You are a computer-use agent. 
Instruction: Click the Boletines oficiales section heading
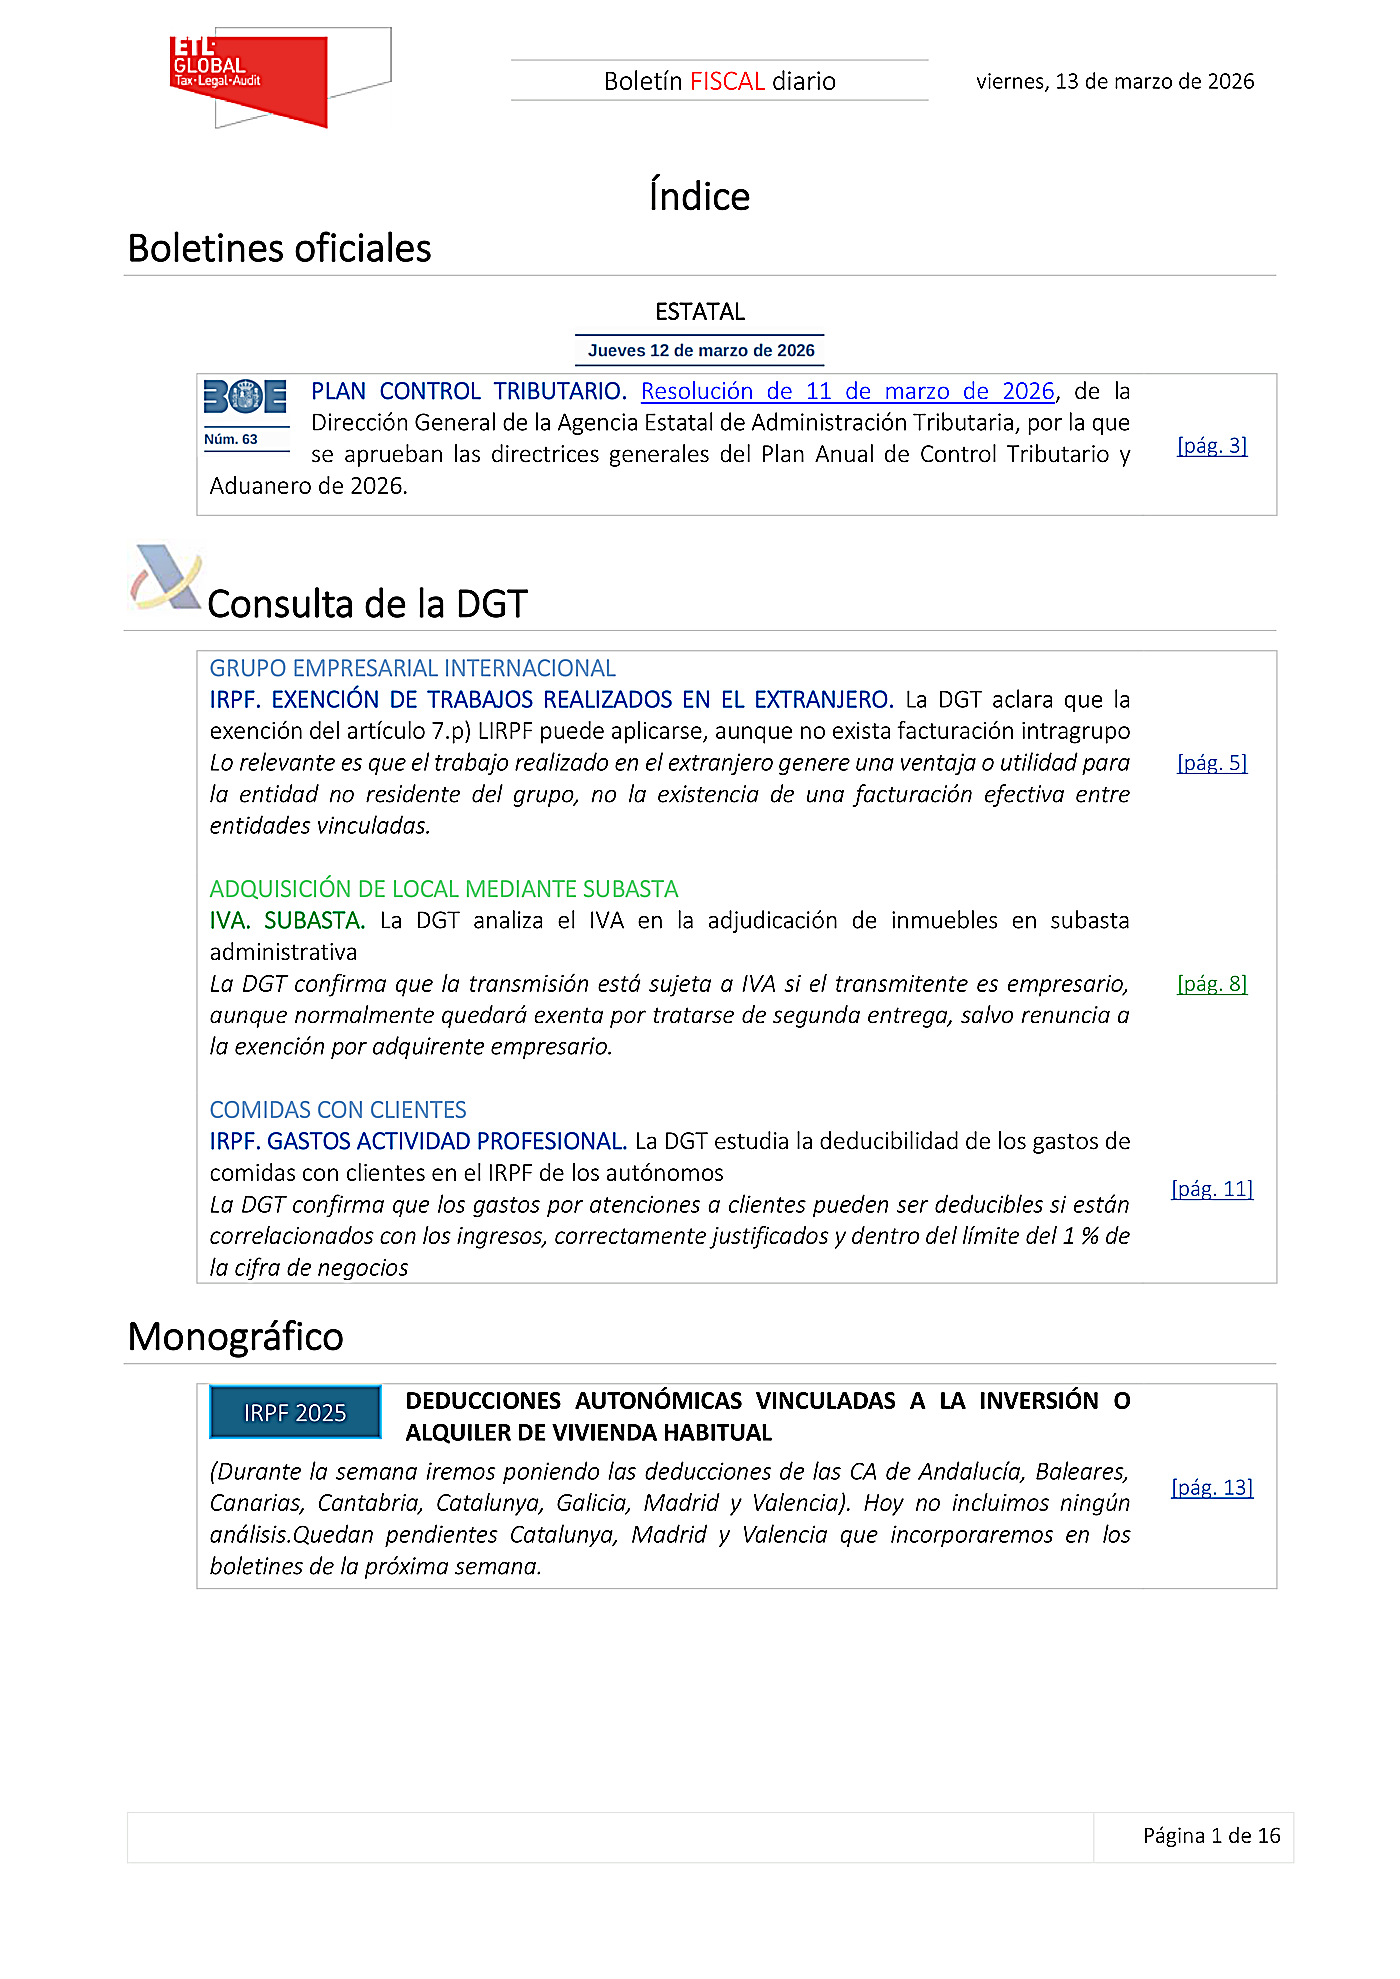[279, 249]
